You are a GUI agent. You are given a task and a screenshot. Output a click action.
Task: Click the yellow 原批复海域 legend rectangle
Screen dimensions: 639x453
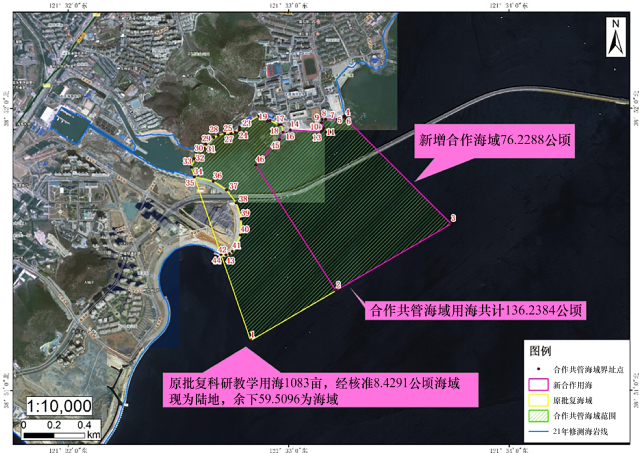[538, 400]
